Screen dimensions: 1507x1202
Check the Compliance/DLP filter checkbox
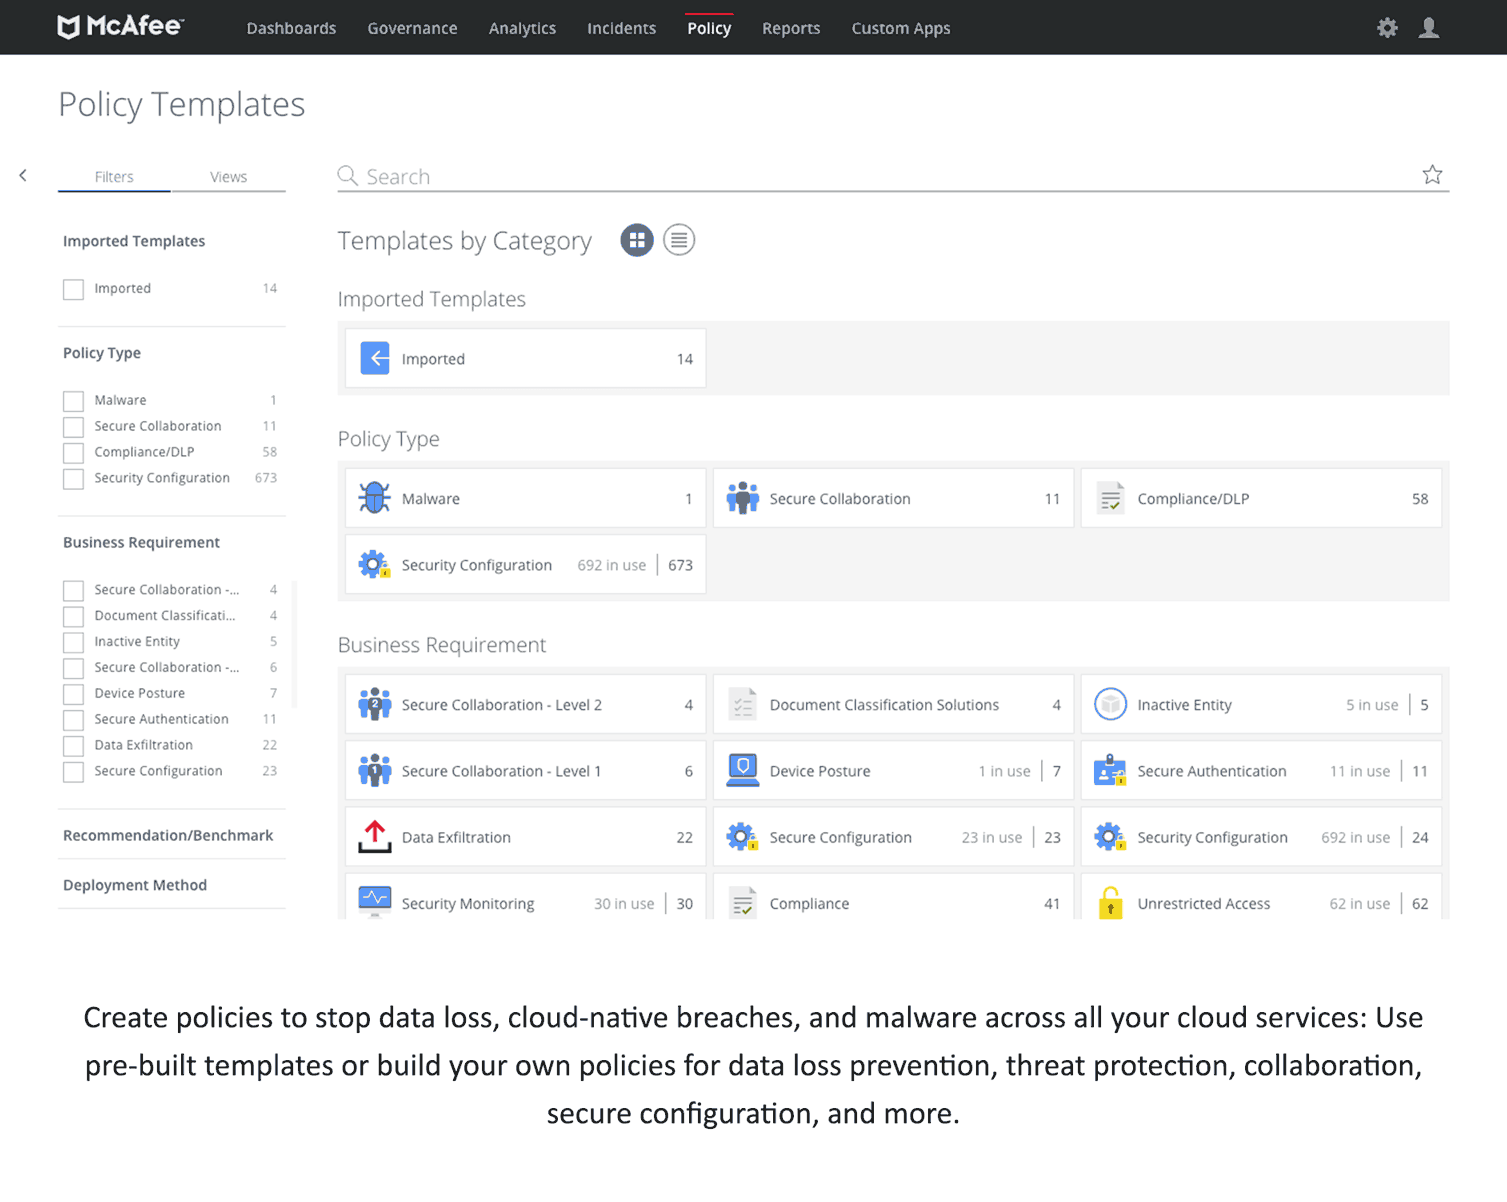(73, 453)
